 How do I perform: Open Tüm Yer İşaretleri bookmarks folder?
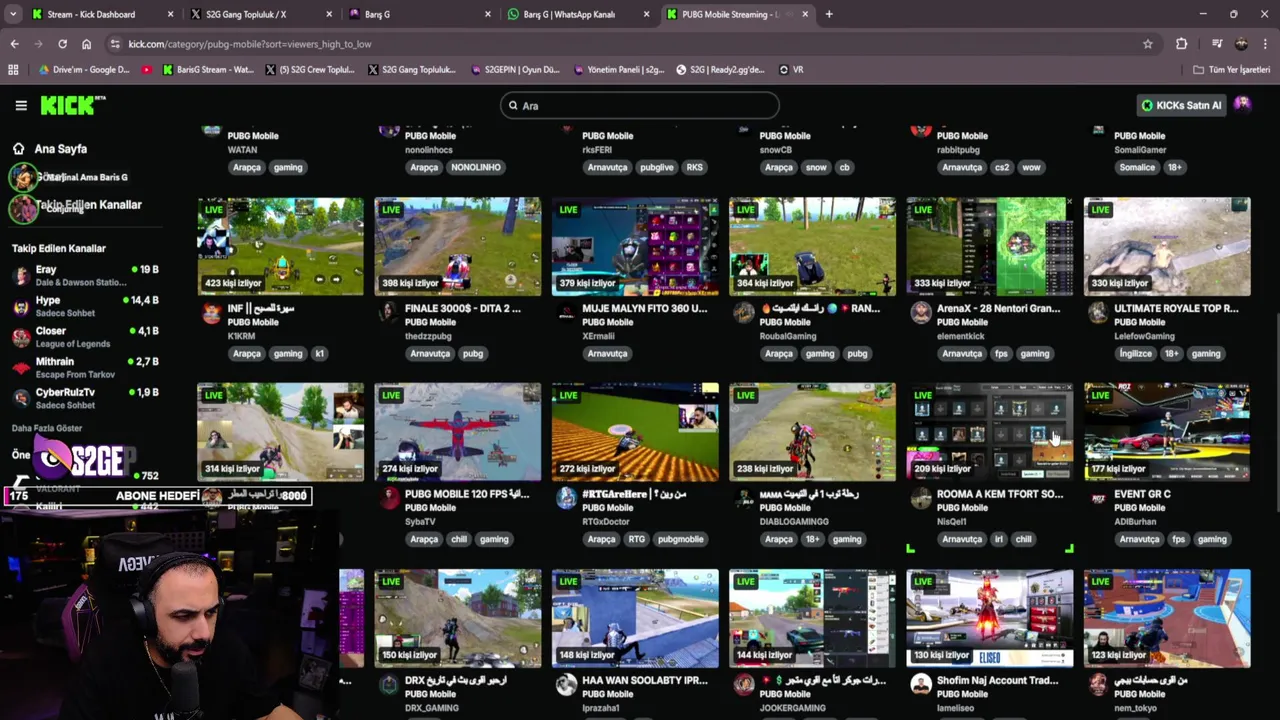point(1231,70)
